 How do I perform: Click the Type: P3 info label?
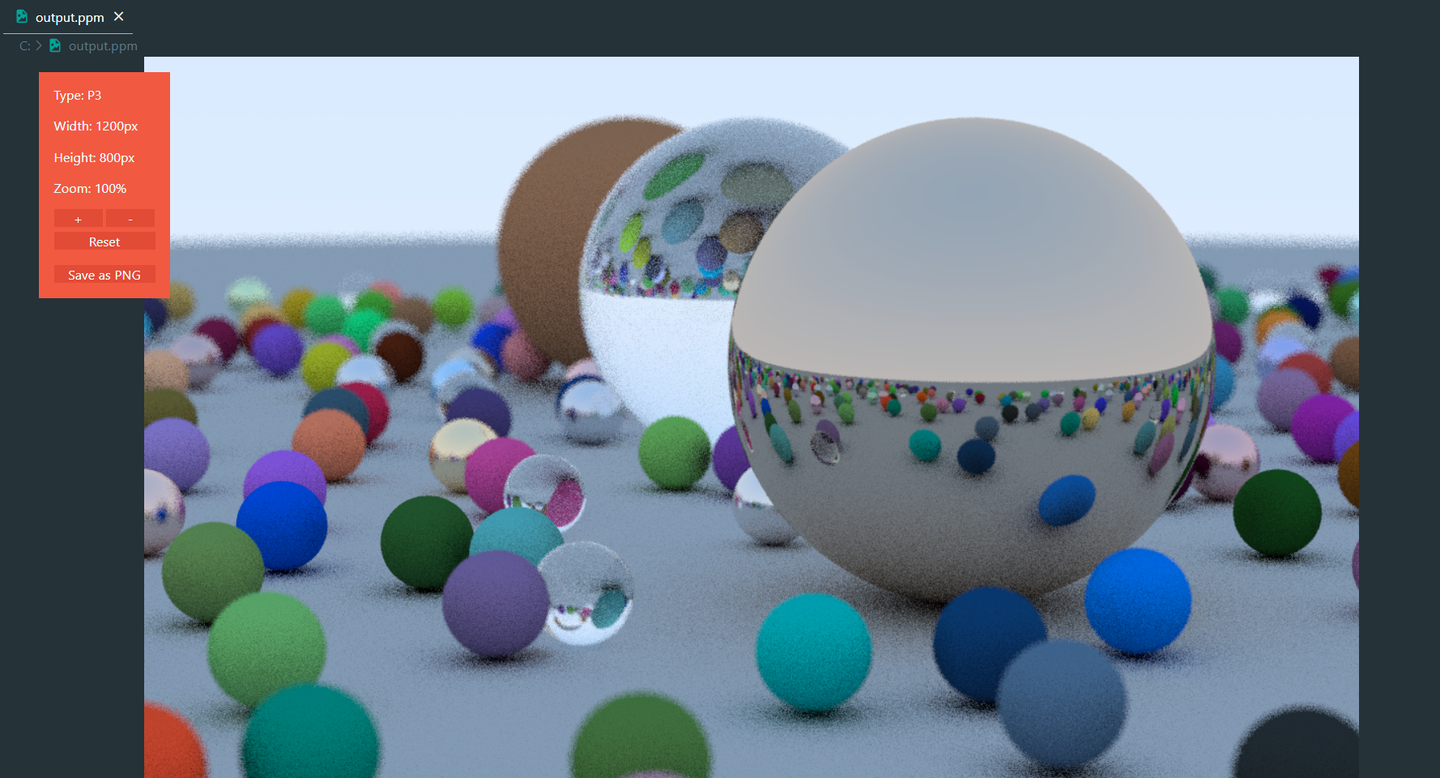(x=78, y=96)
